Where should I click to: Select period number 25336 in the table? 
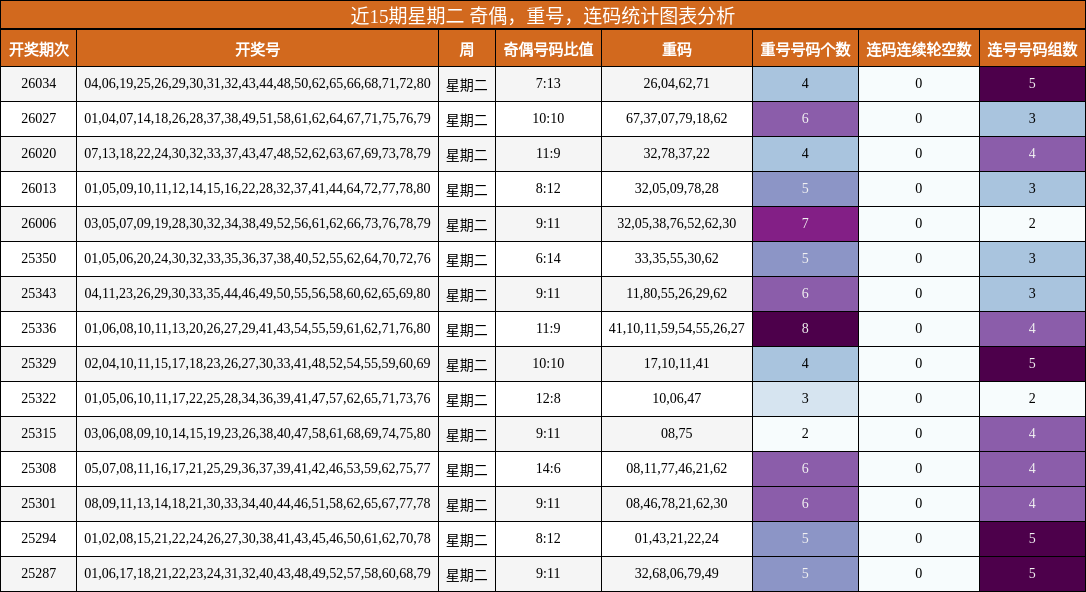(x=40, y=329)
